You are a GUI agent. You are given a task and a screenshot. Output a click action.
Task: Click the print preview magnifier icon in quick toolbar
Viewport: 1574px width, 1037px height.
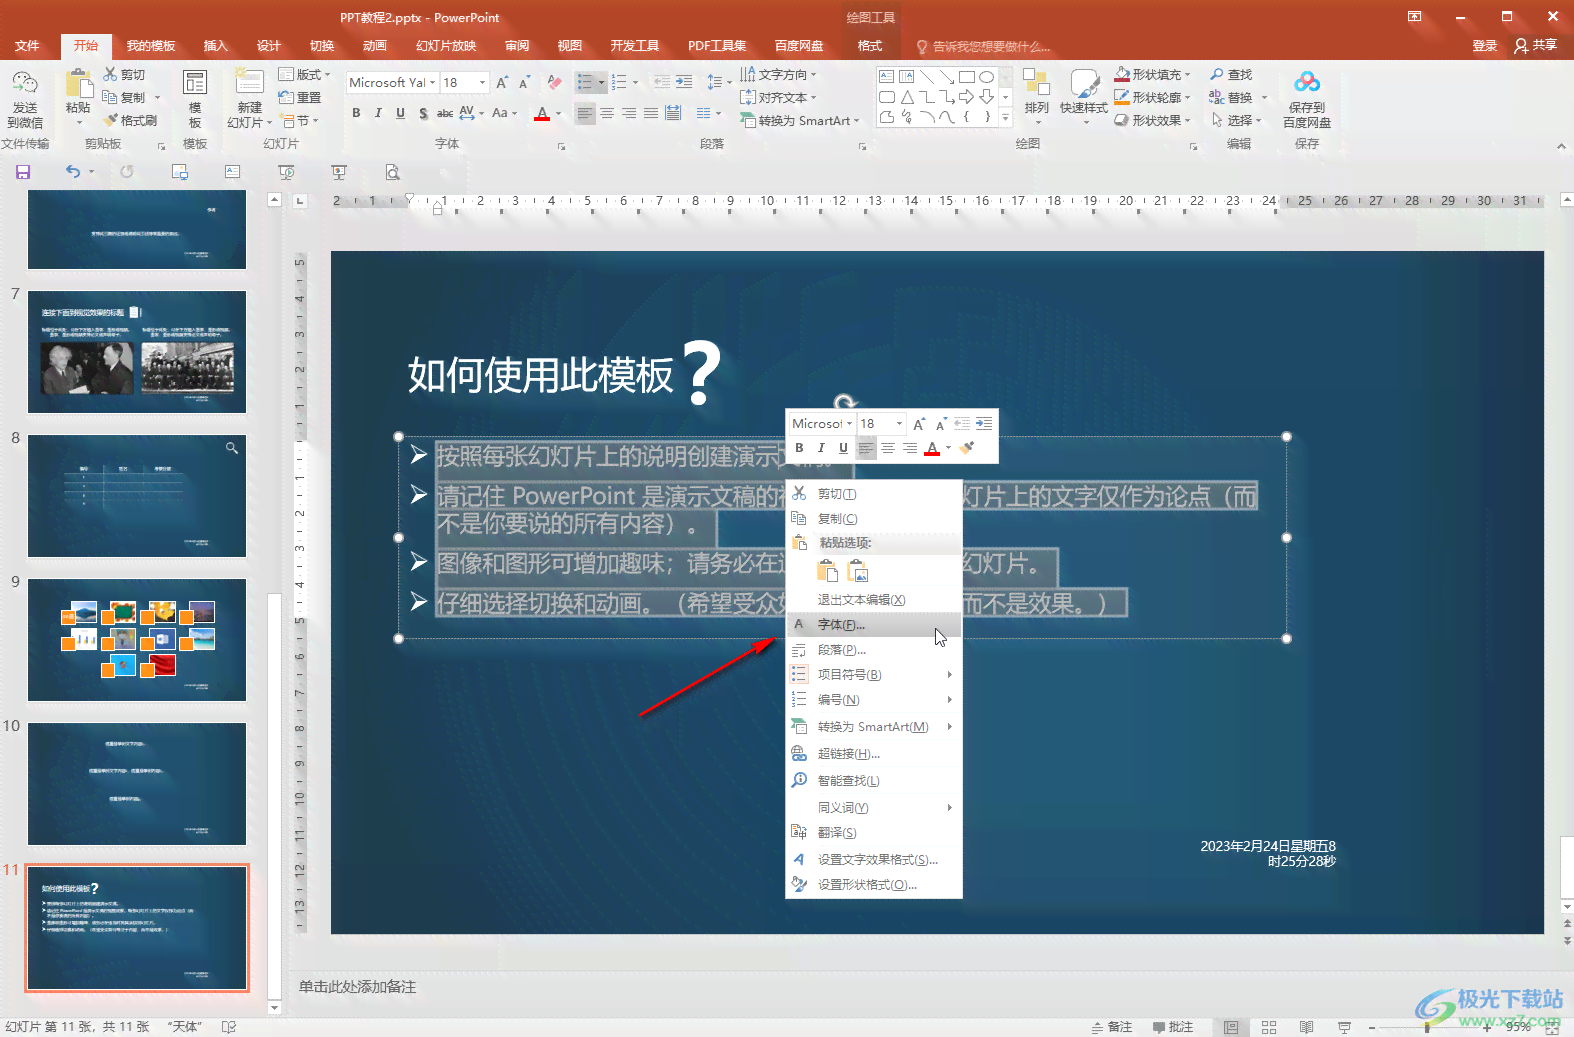tap(392, 172)
